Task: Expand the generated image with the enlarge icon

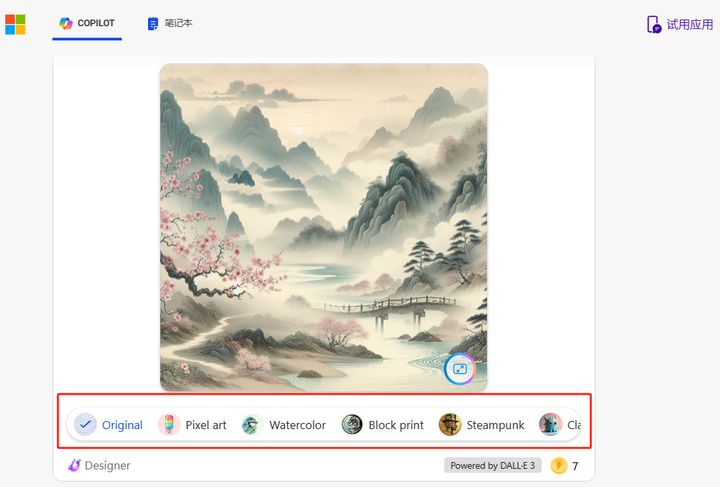Action: pyautogui.click(x=460, y=369)
